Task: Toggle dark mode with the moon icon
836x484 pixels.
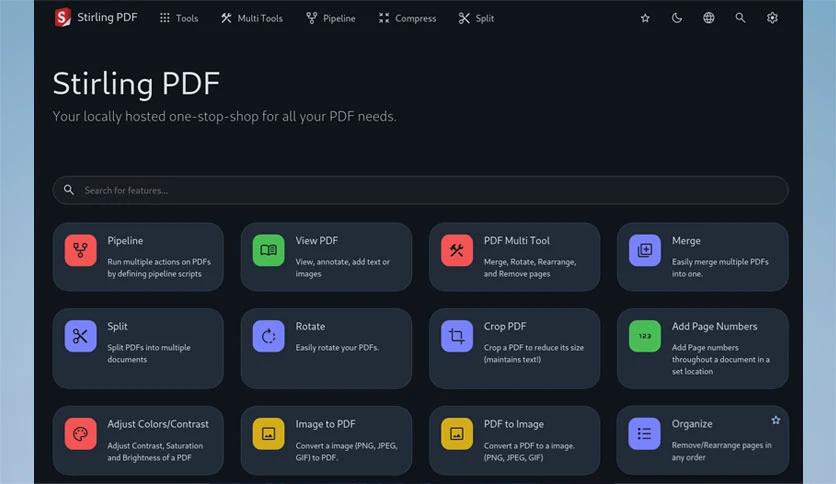Action: click(677, 18)
